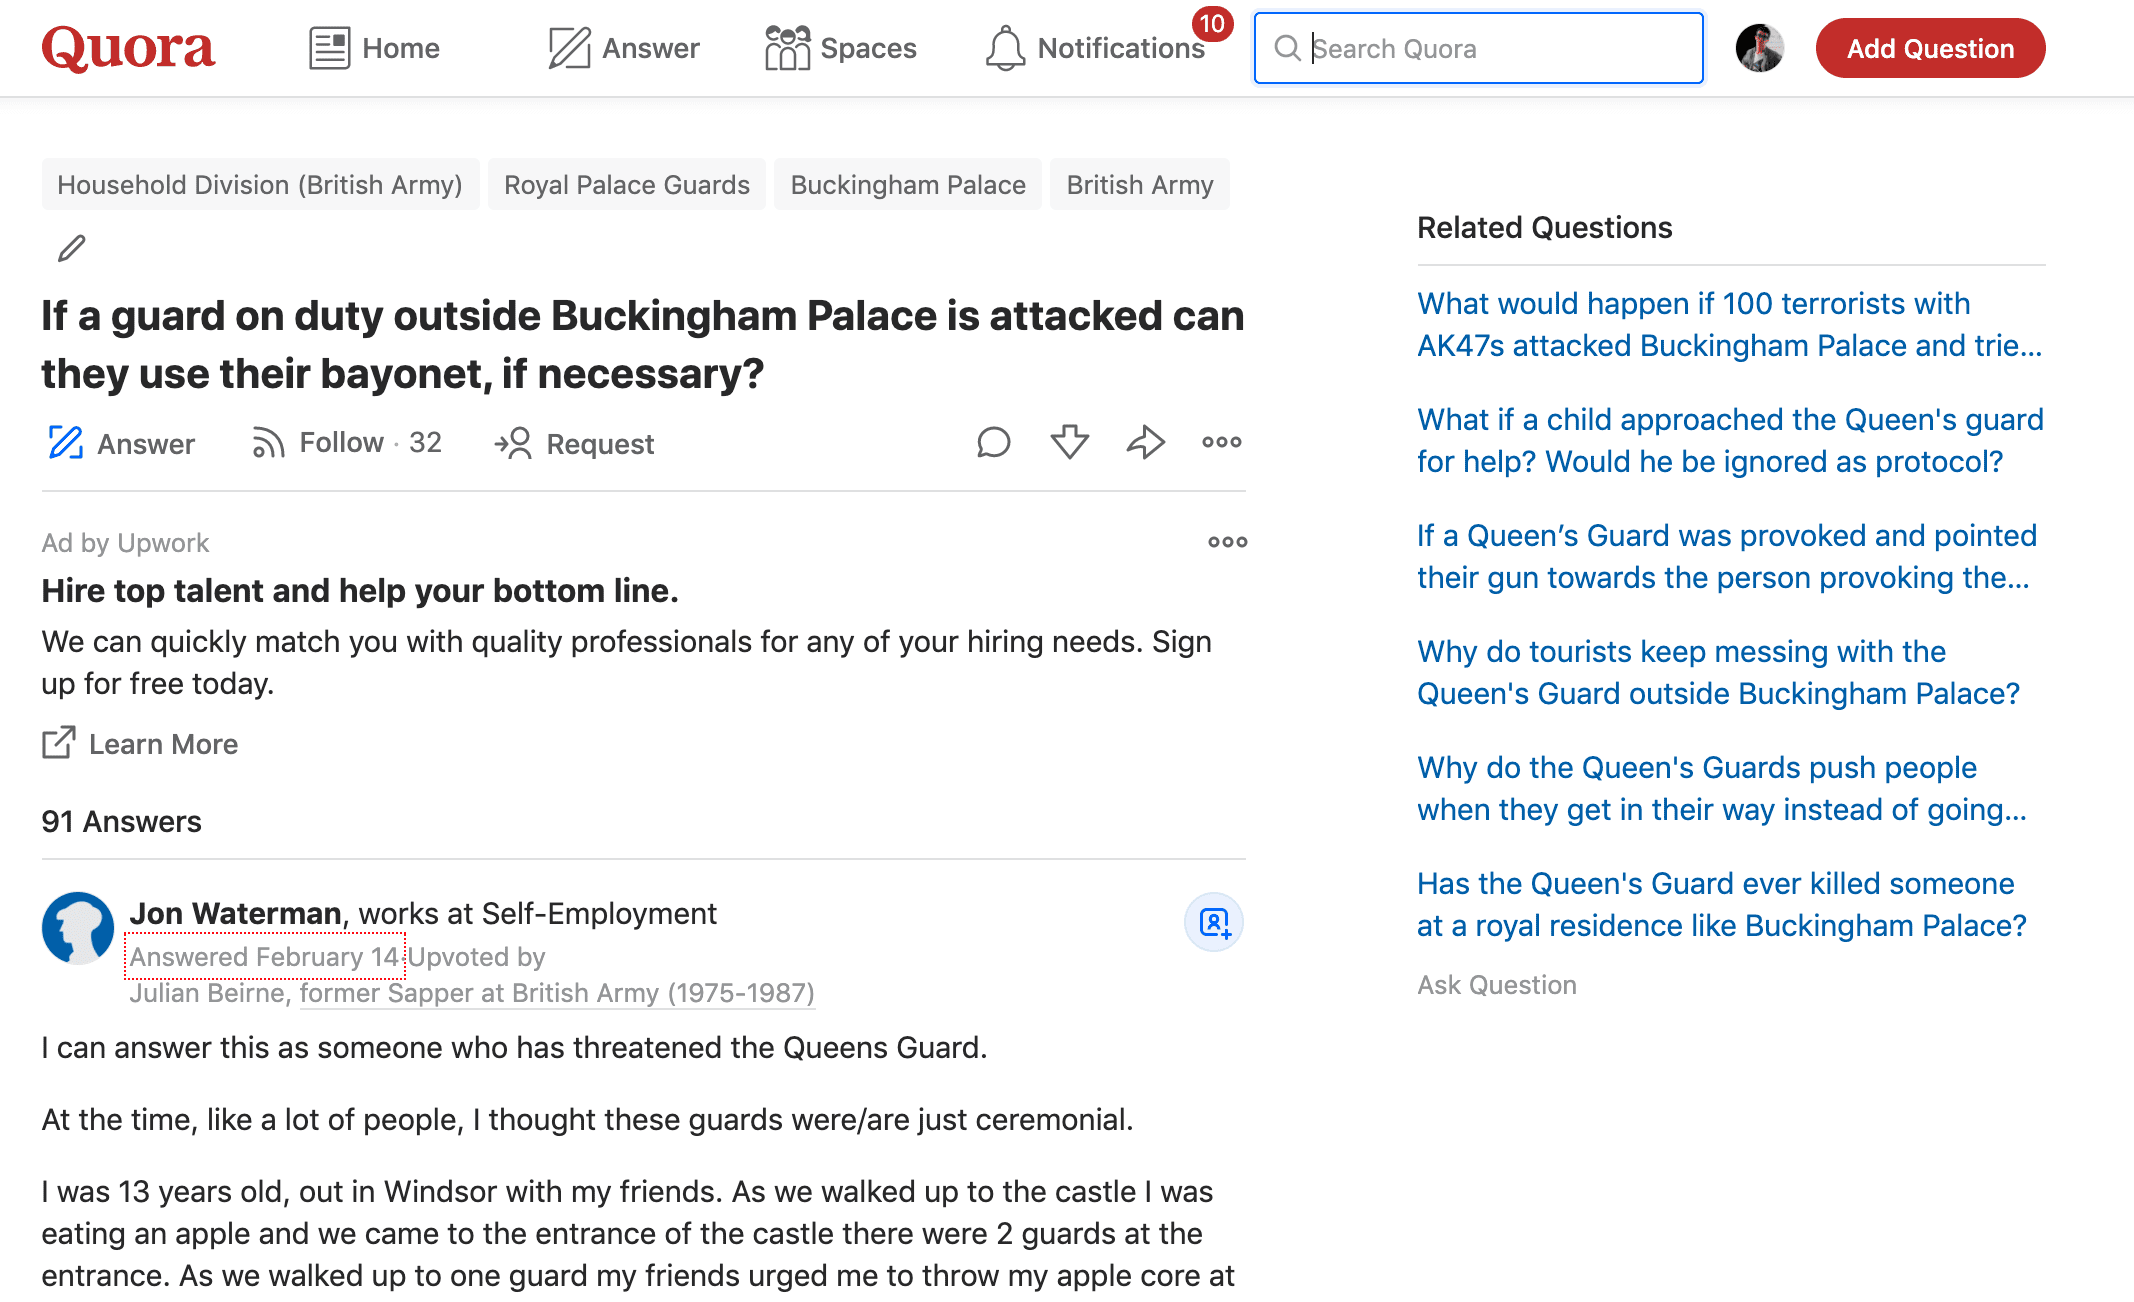
Task: Open Spaces from the navigation bar
Action: click(x=840, y=48)
